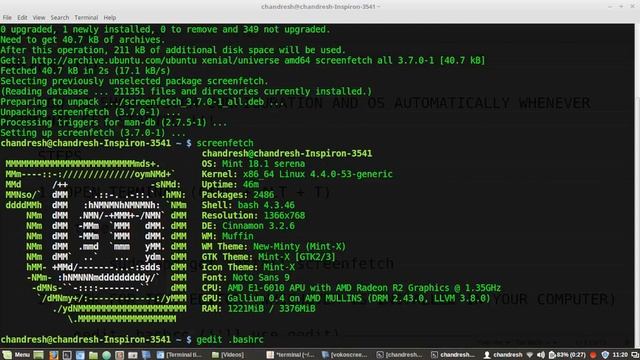Open the Search menu
Screen dimensions: 640x360
pos(60,18)
